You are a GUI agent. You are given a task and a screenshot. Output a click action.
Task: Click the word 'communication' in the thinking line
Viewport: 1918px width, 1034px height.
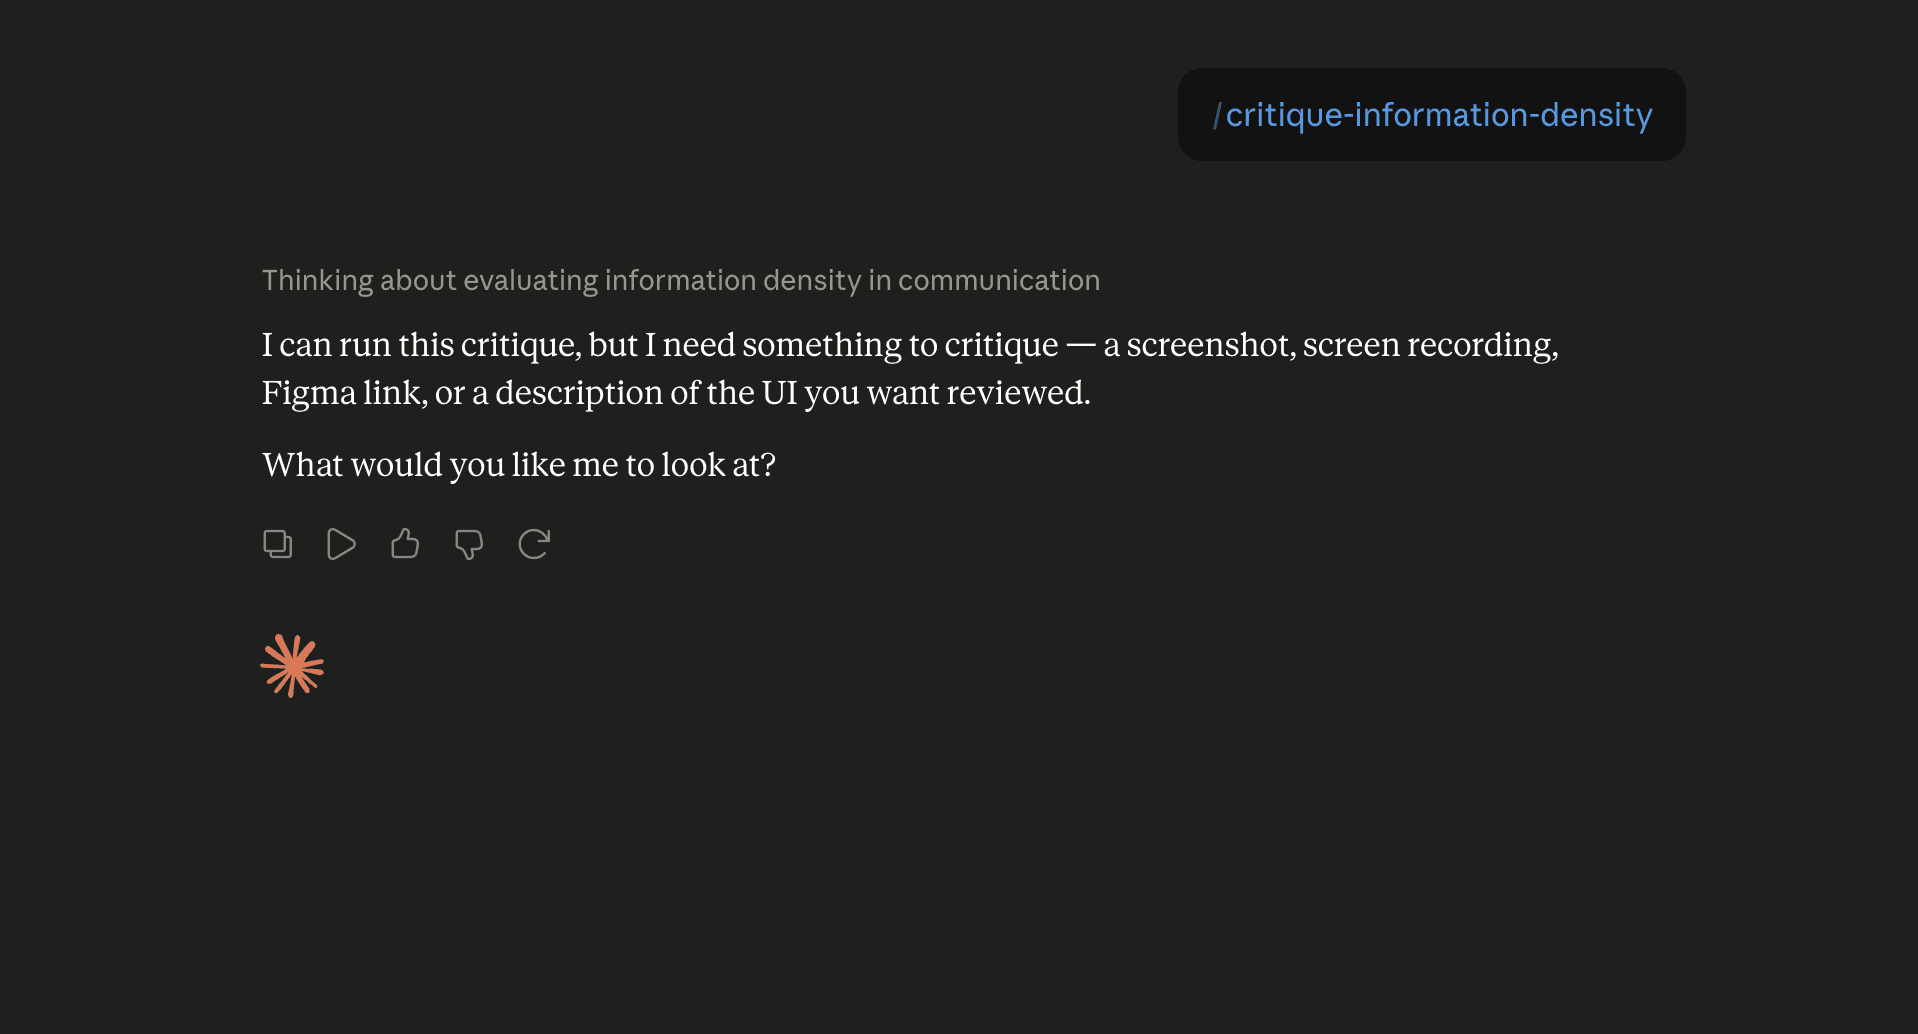tap(999, 280)
